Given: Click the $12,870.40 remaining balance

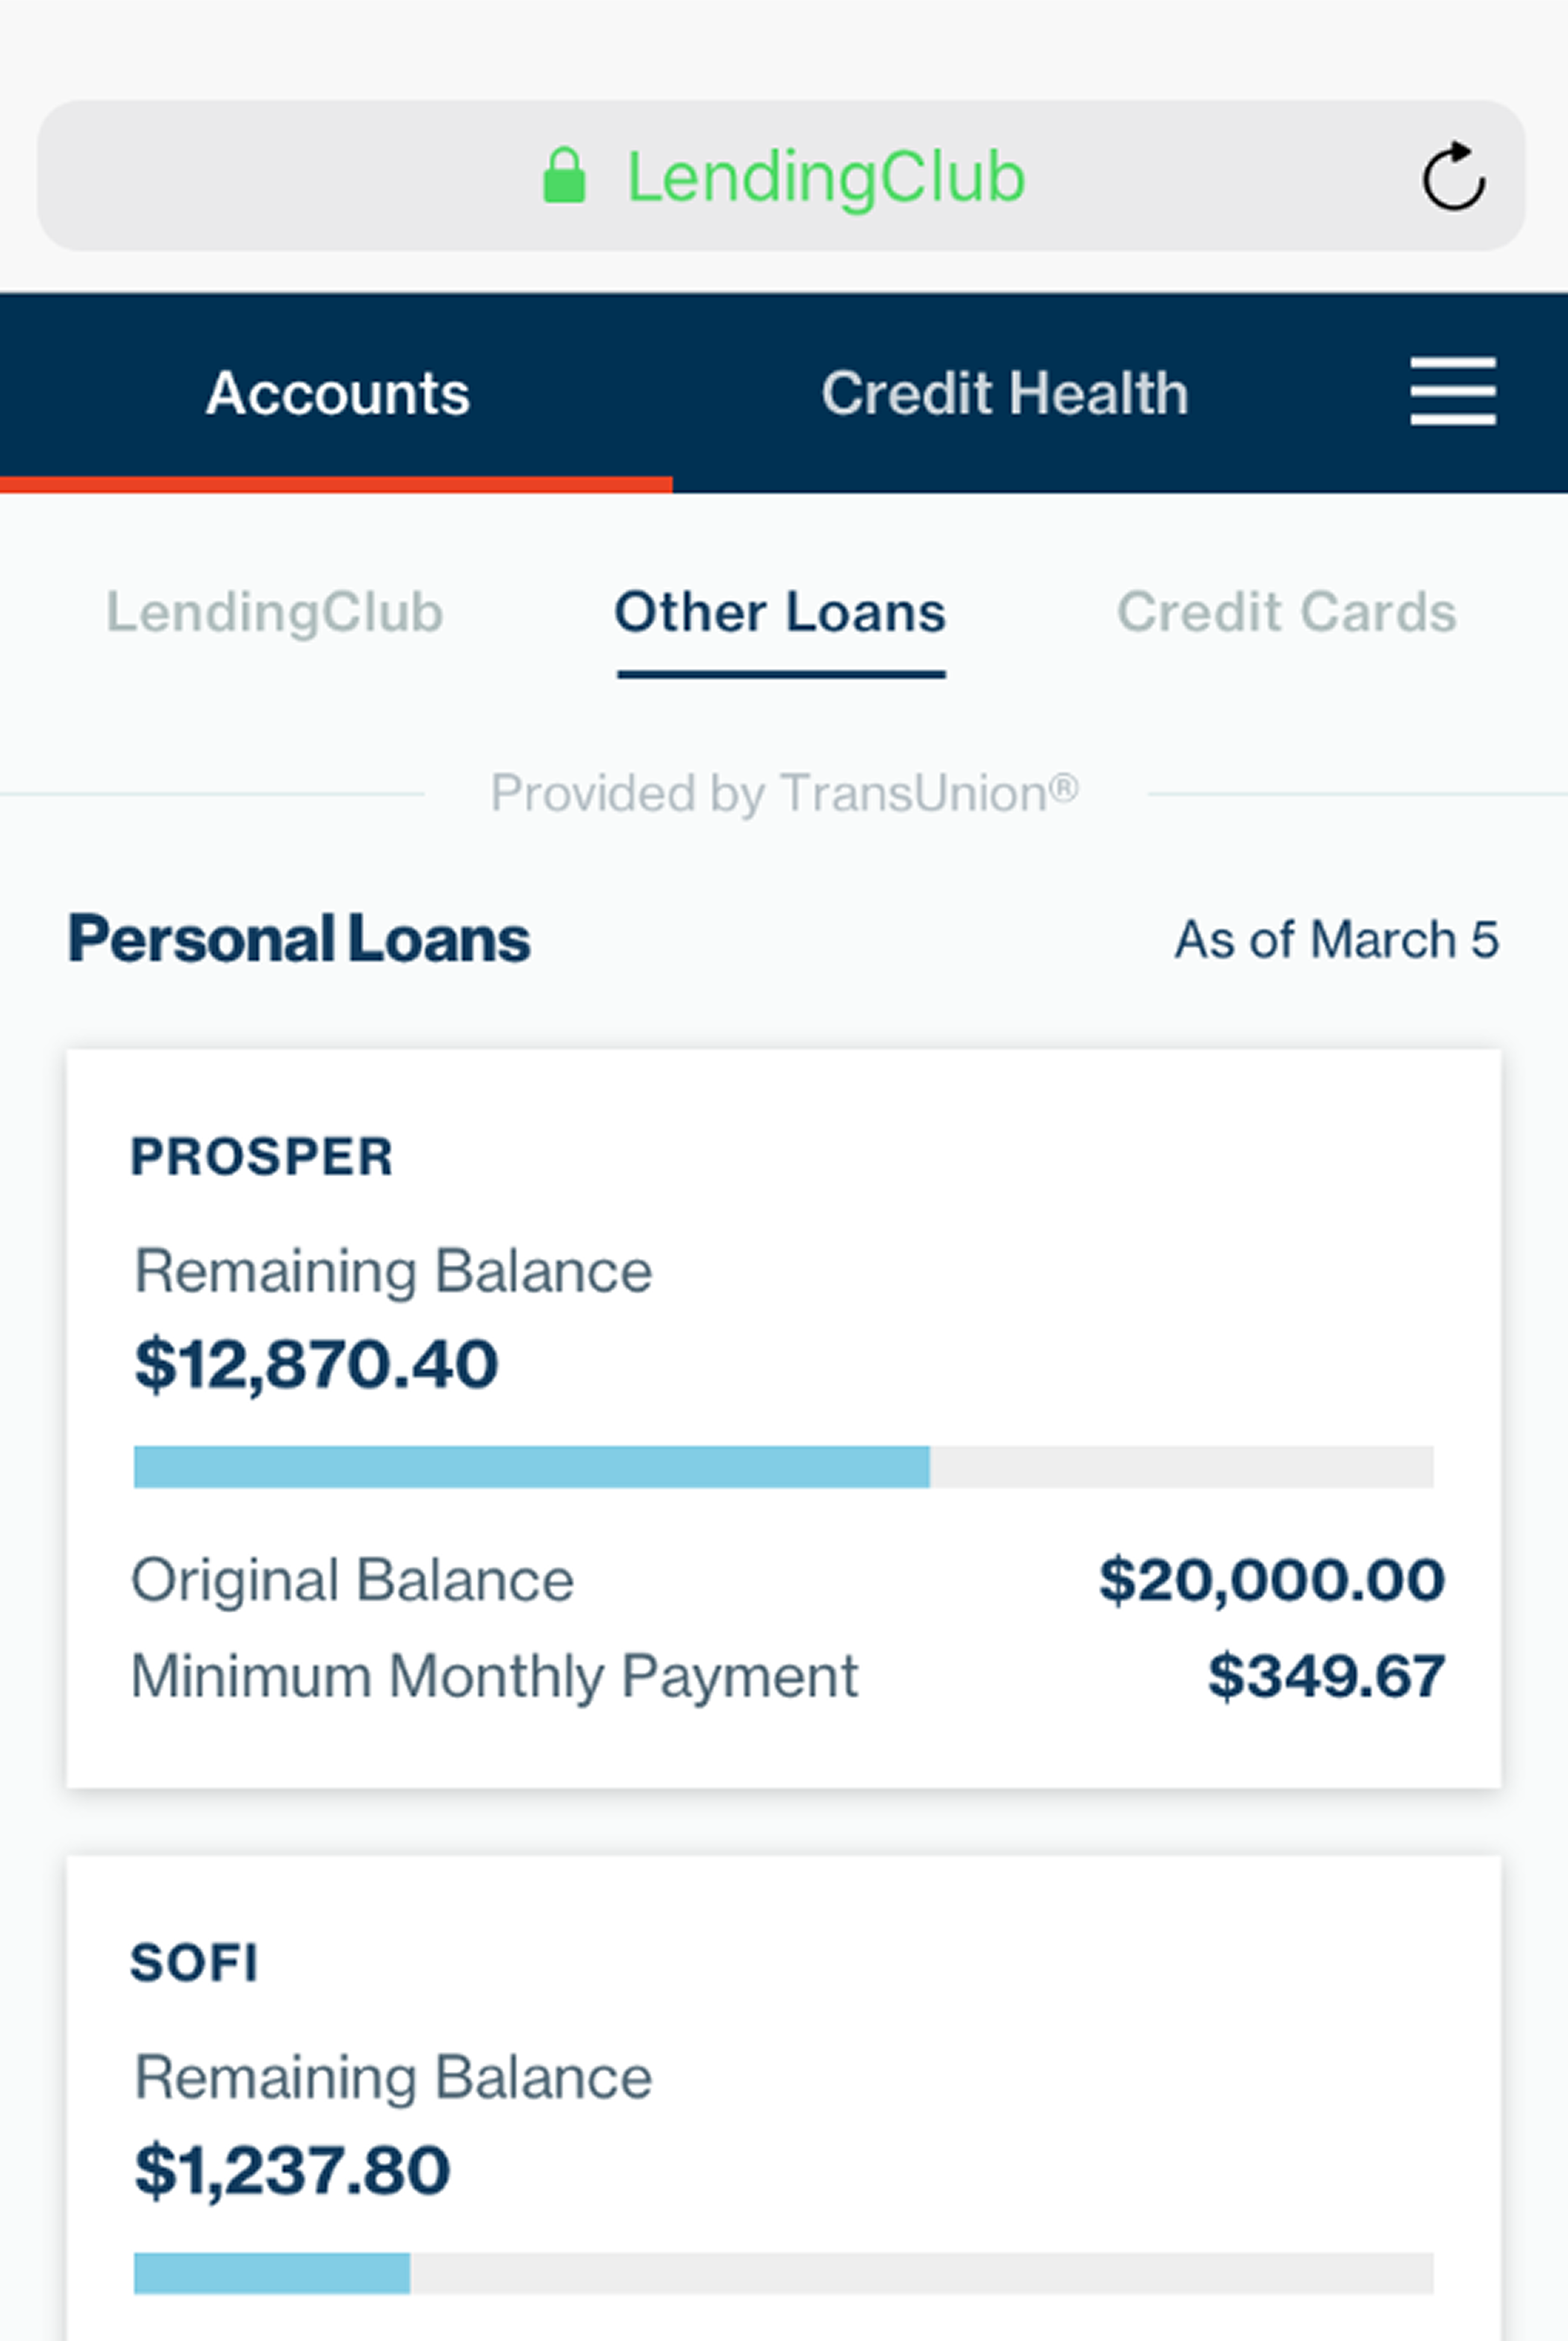Looking at the screenshot, I should point(316,1364).
